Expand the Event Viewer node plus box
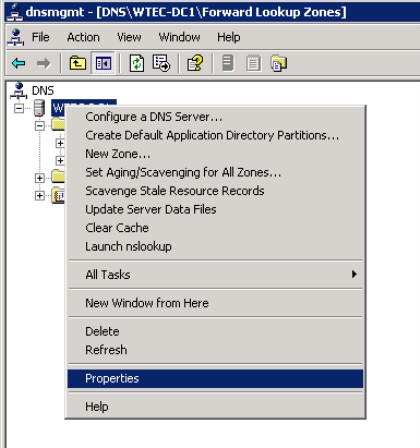Viewport: 420px width, 448px height. [40, 195]
